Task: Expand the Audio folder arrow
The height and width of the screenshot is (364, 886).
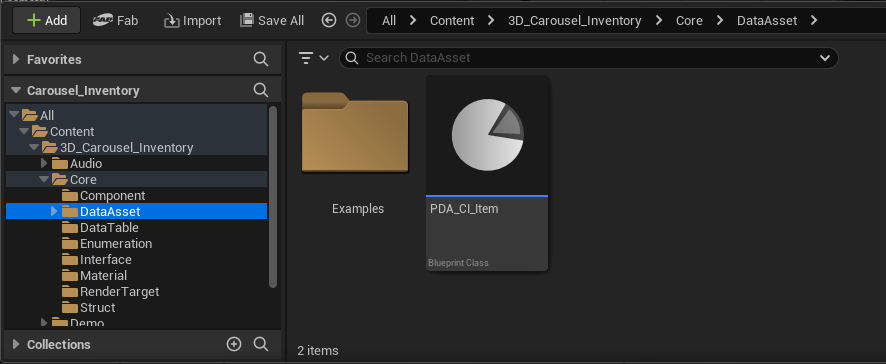Action: tap(45, 163)
